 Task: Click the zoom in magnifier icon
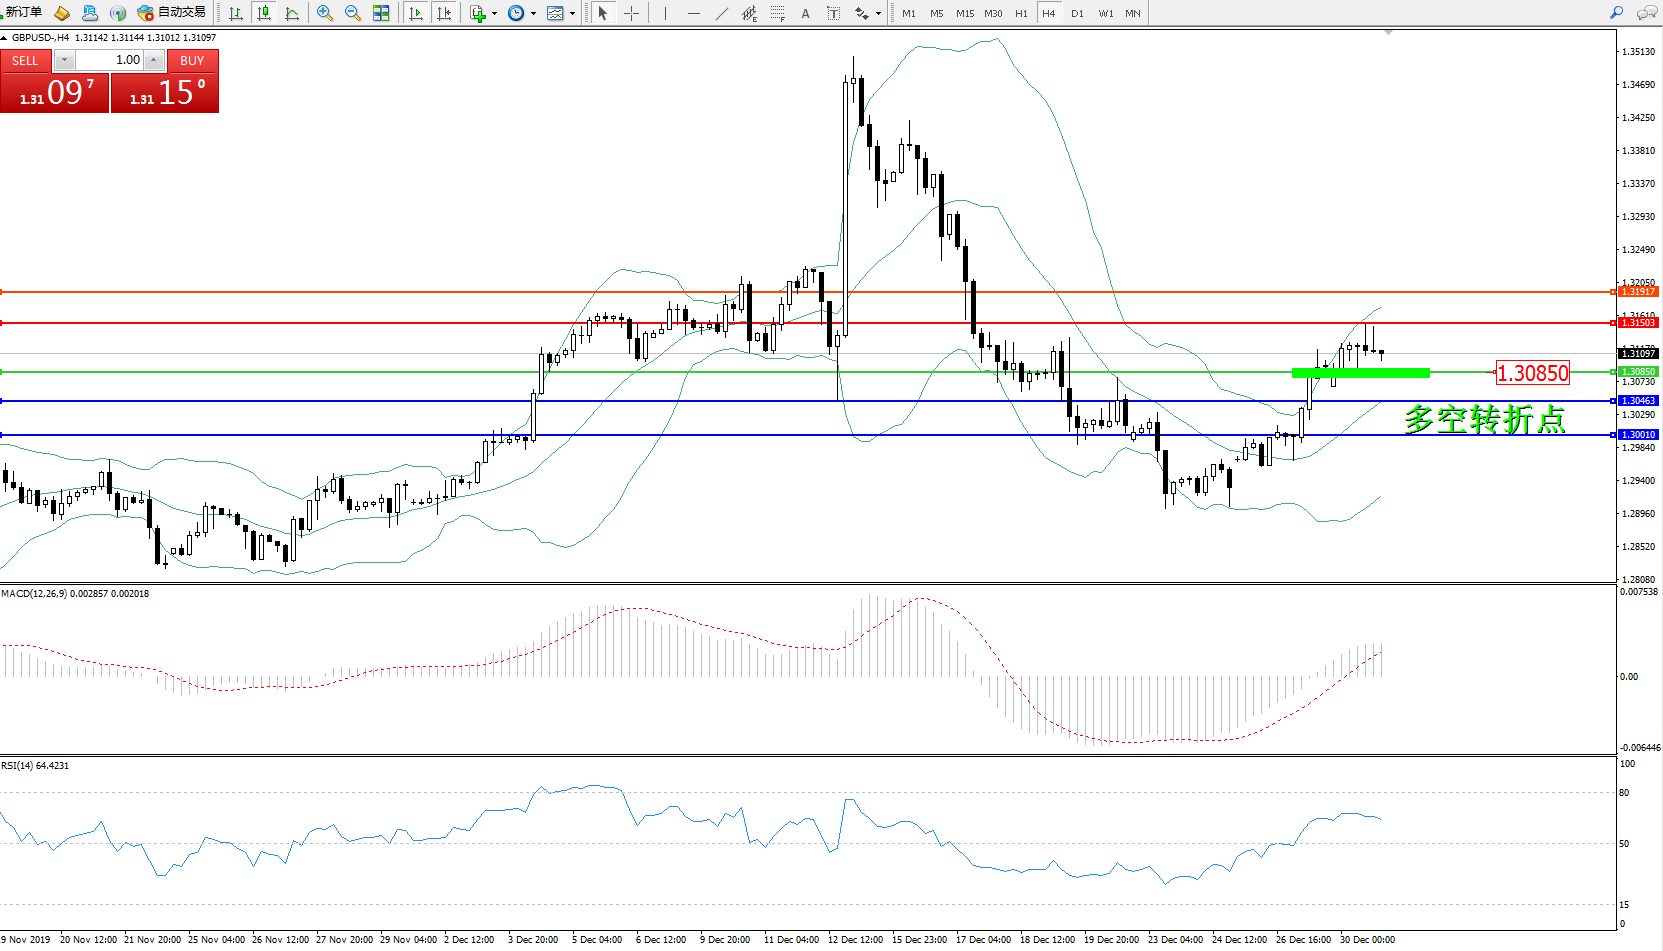[324, 13]
